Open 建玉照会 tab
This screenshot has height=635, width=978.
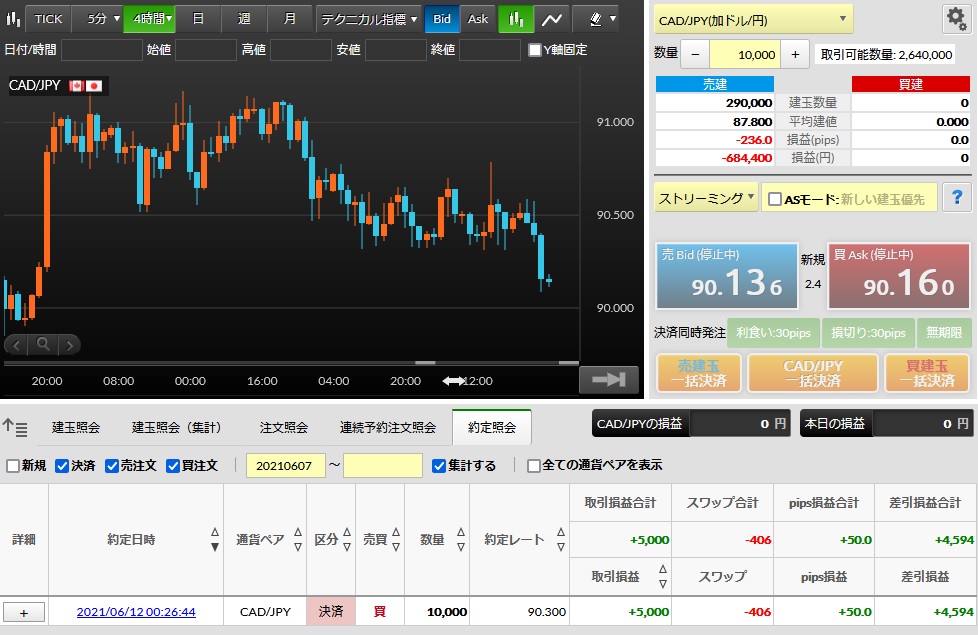pos(75,428)
